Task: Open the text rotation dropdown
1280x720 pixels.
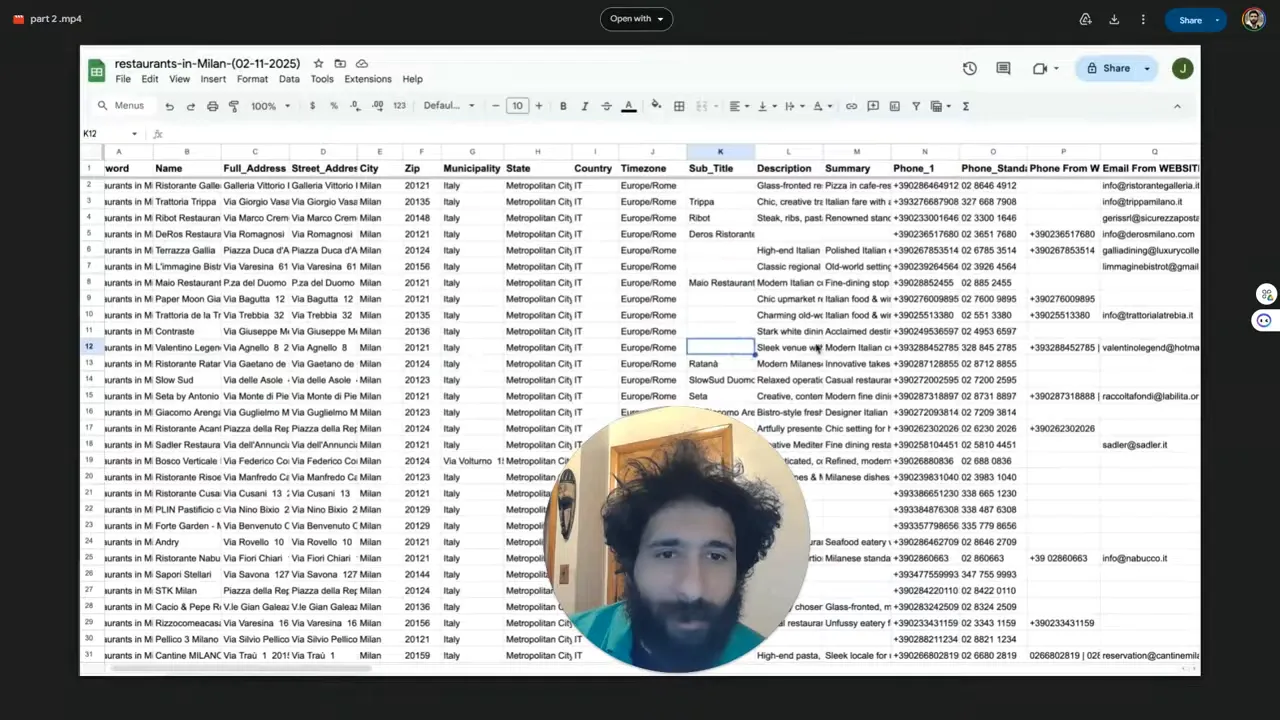Action: tap(822, 106)
